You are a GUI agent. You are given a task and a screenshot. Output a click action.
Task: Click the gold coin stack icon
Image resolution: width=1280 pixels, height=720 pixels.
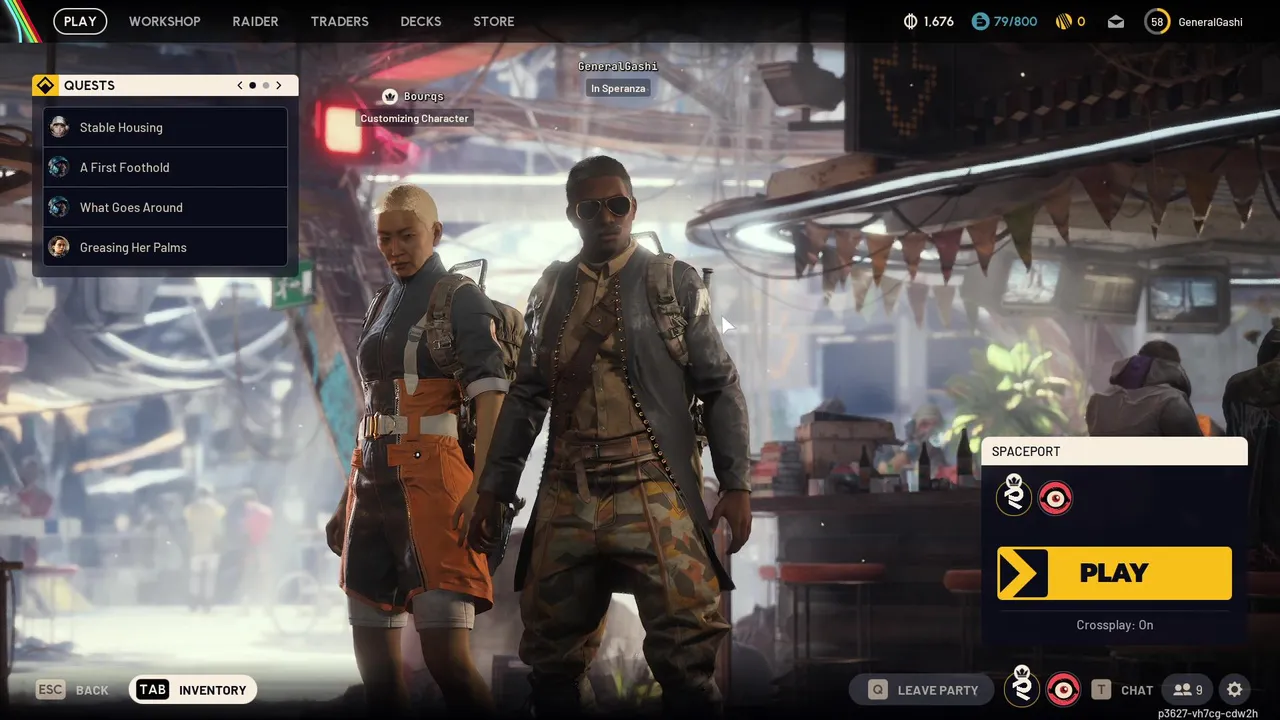click(x=1062, y=21)
